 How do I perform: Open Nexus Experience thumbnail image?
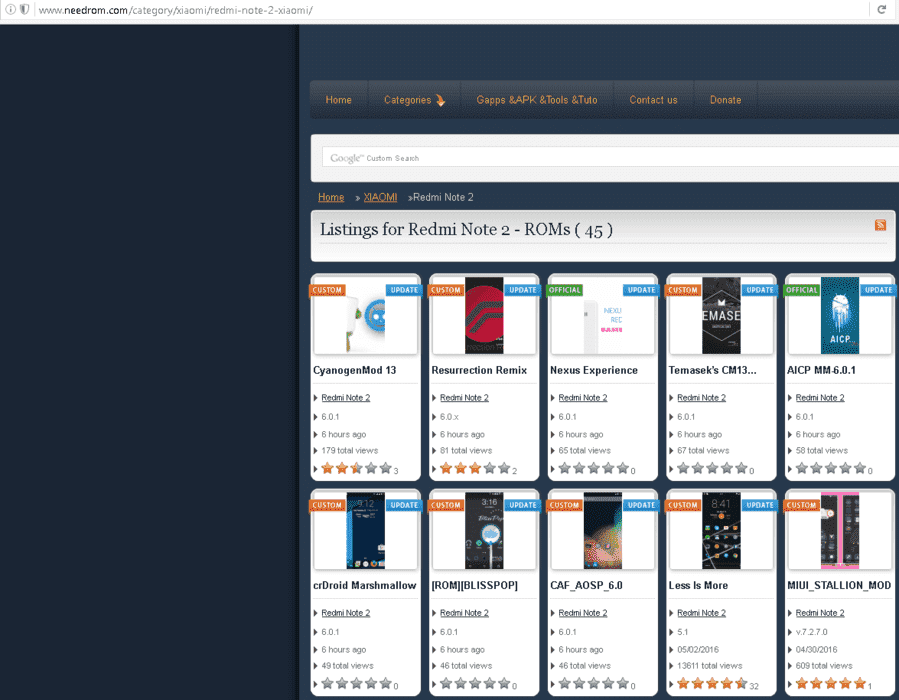tap(603, 315)
